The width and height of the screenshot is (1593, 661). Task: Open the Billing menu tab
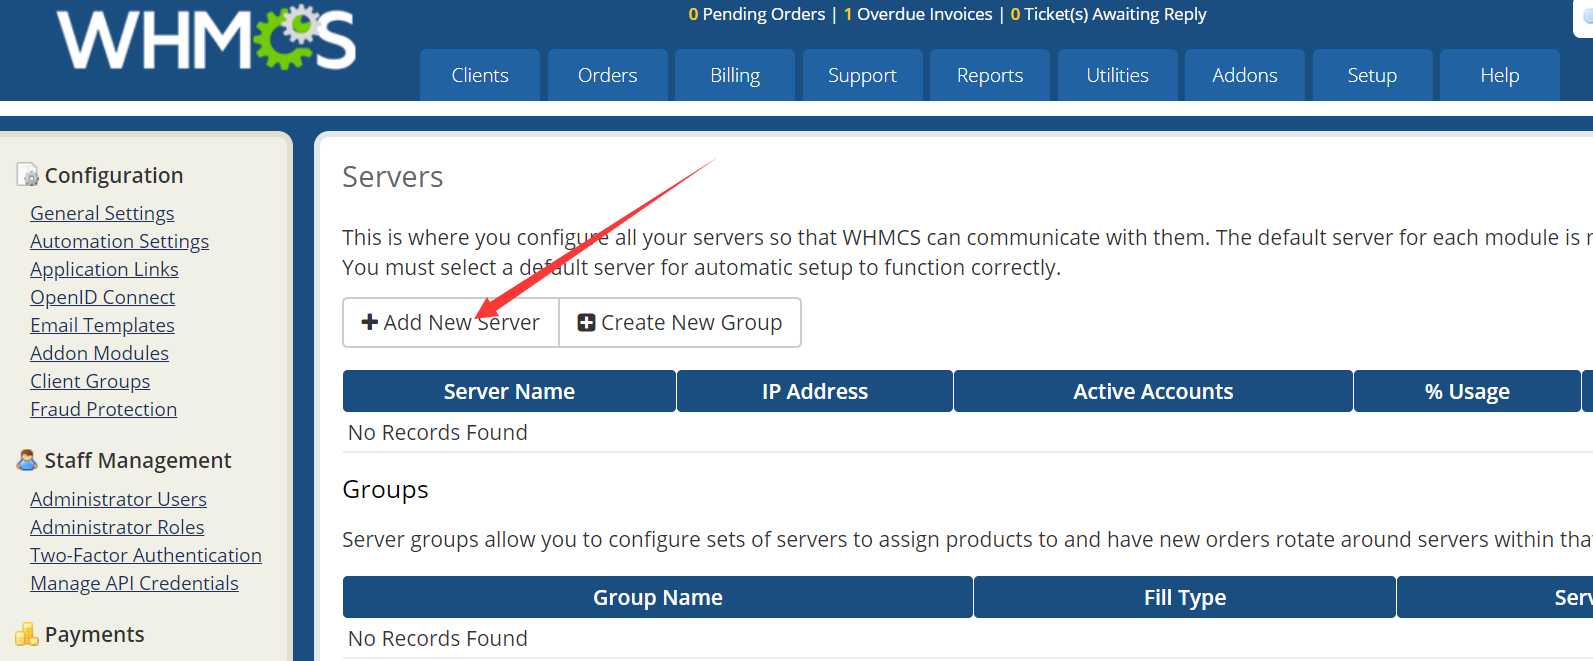pos(735,75)
